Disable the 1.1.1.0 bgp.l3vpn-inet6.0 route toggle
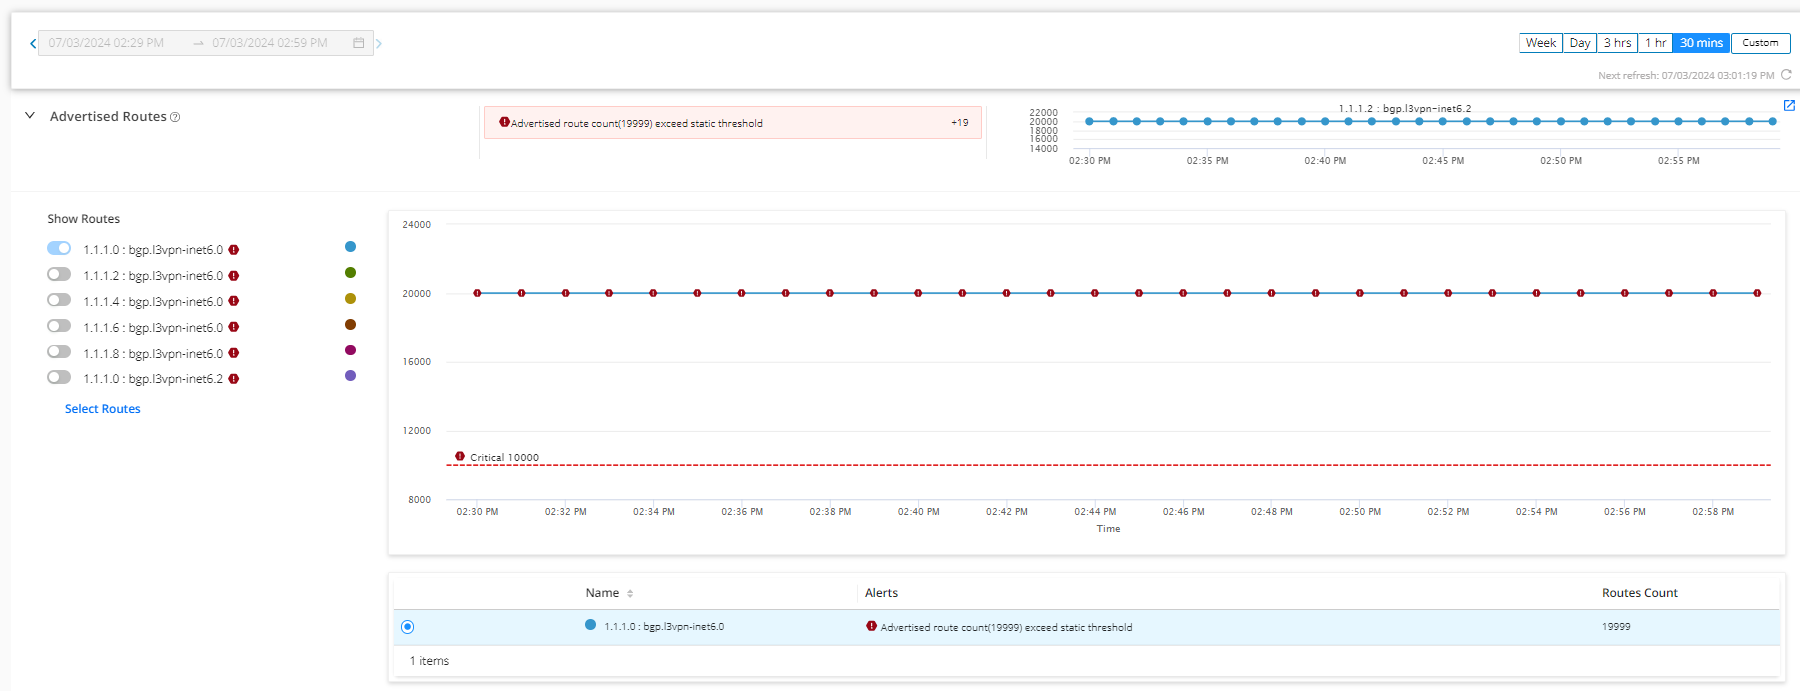1800x691 pixels. pyautogui.click(x=59, y=248)
